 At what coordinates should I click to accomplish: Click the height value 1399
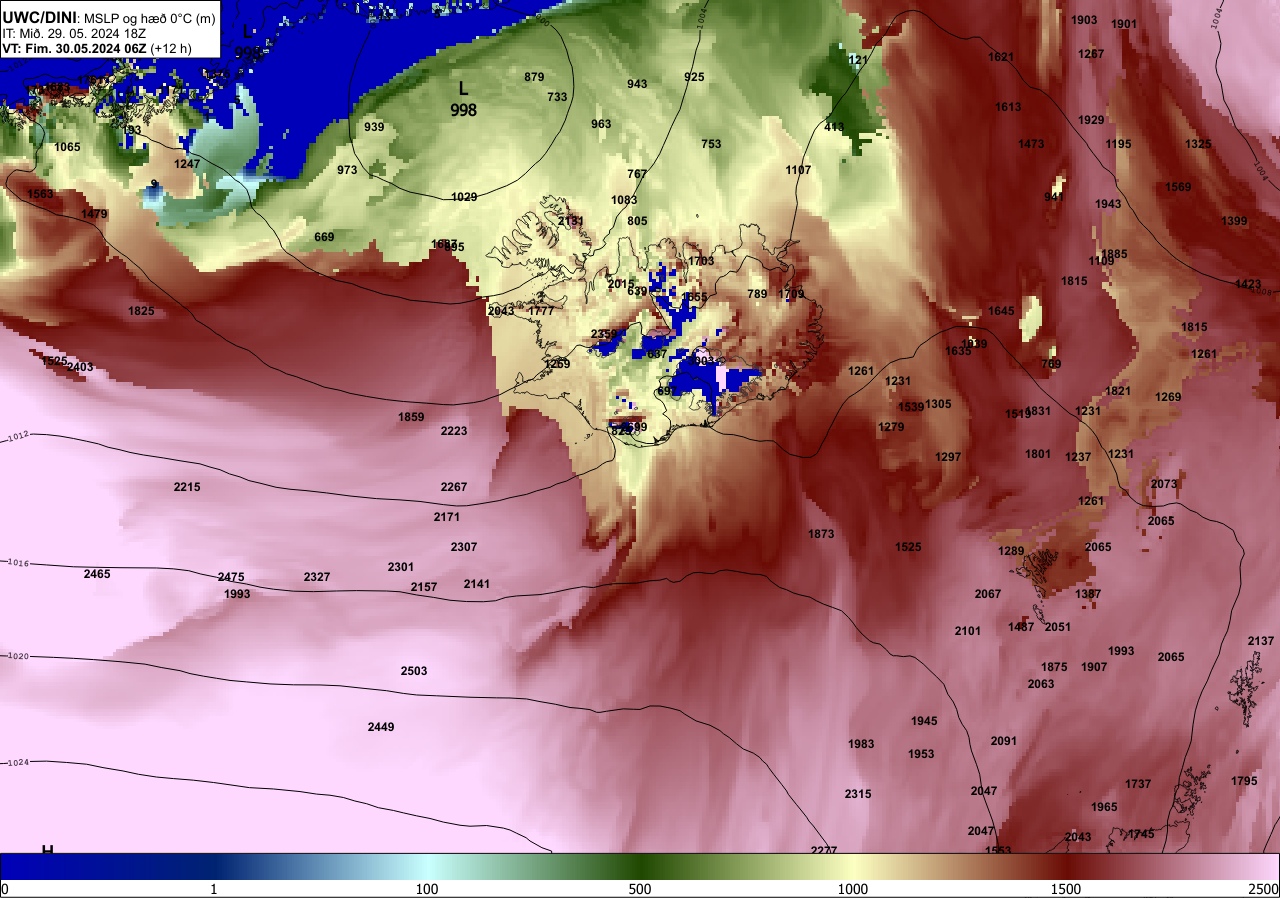[x=1234, y=221]
